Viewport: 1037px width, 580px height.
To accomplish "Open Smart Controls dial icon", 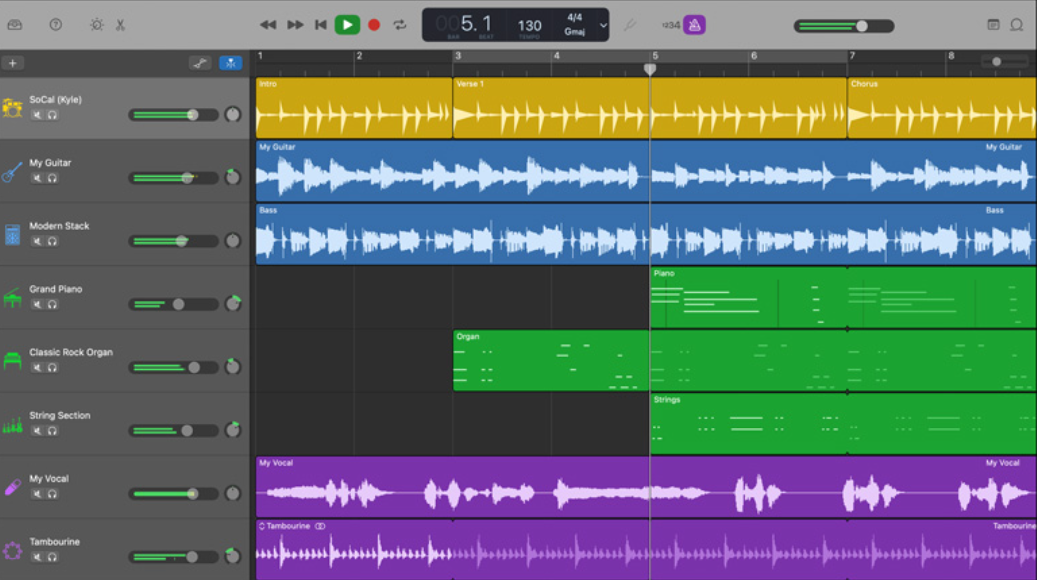I will tap(97, 25).
